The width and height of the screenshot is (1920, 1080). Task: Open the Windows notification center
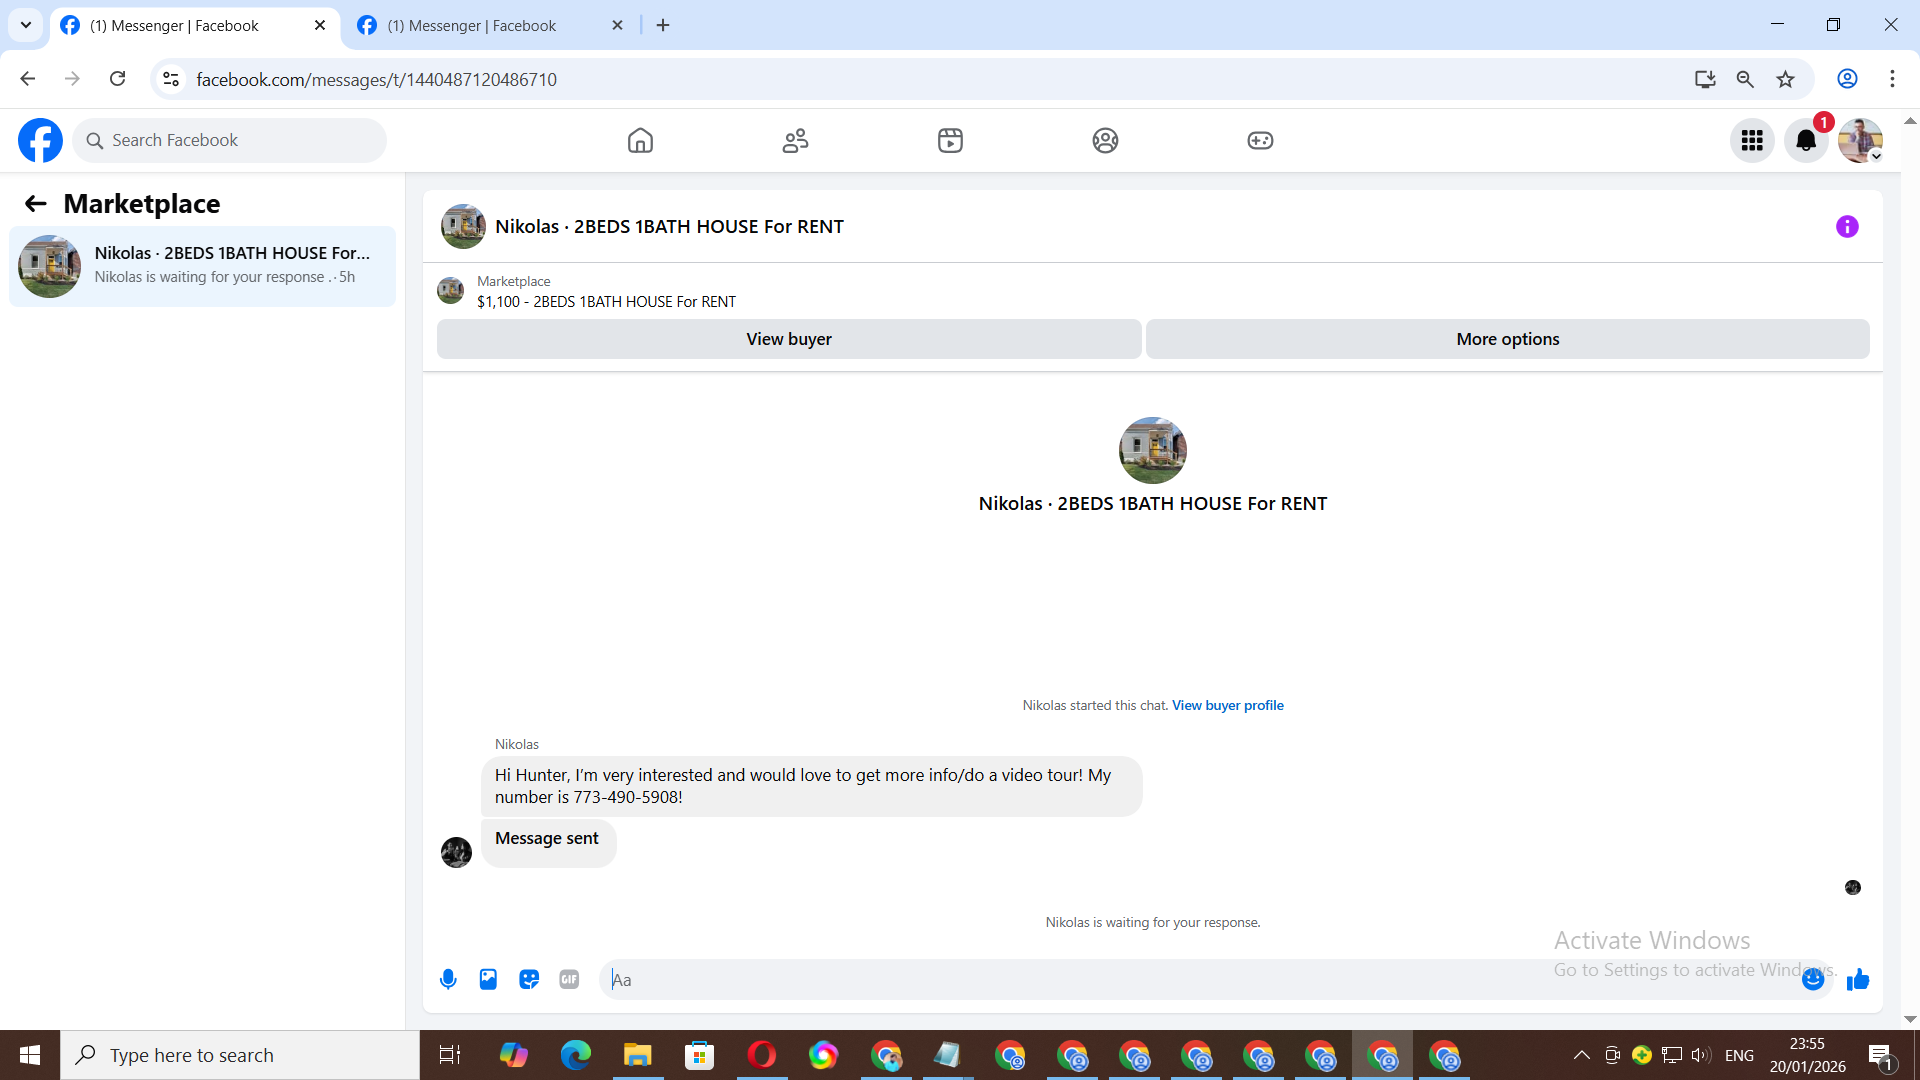1880,1055
